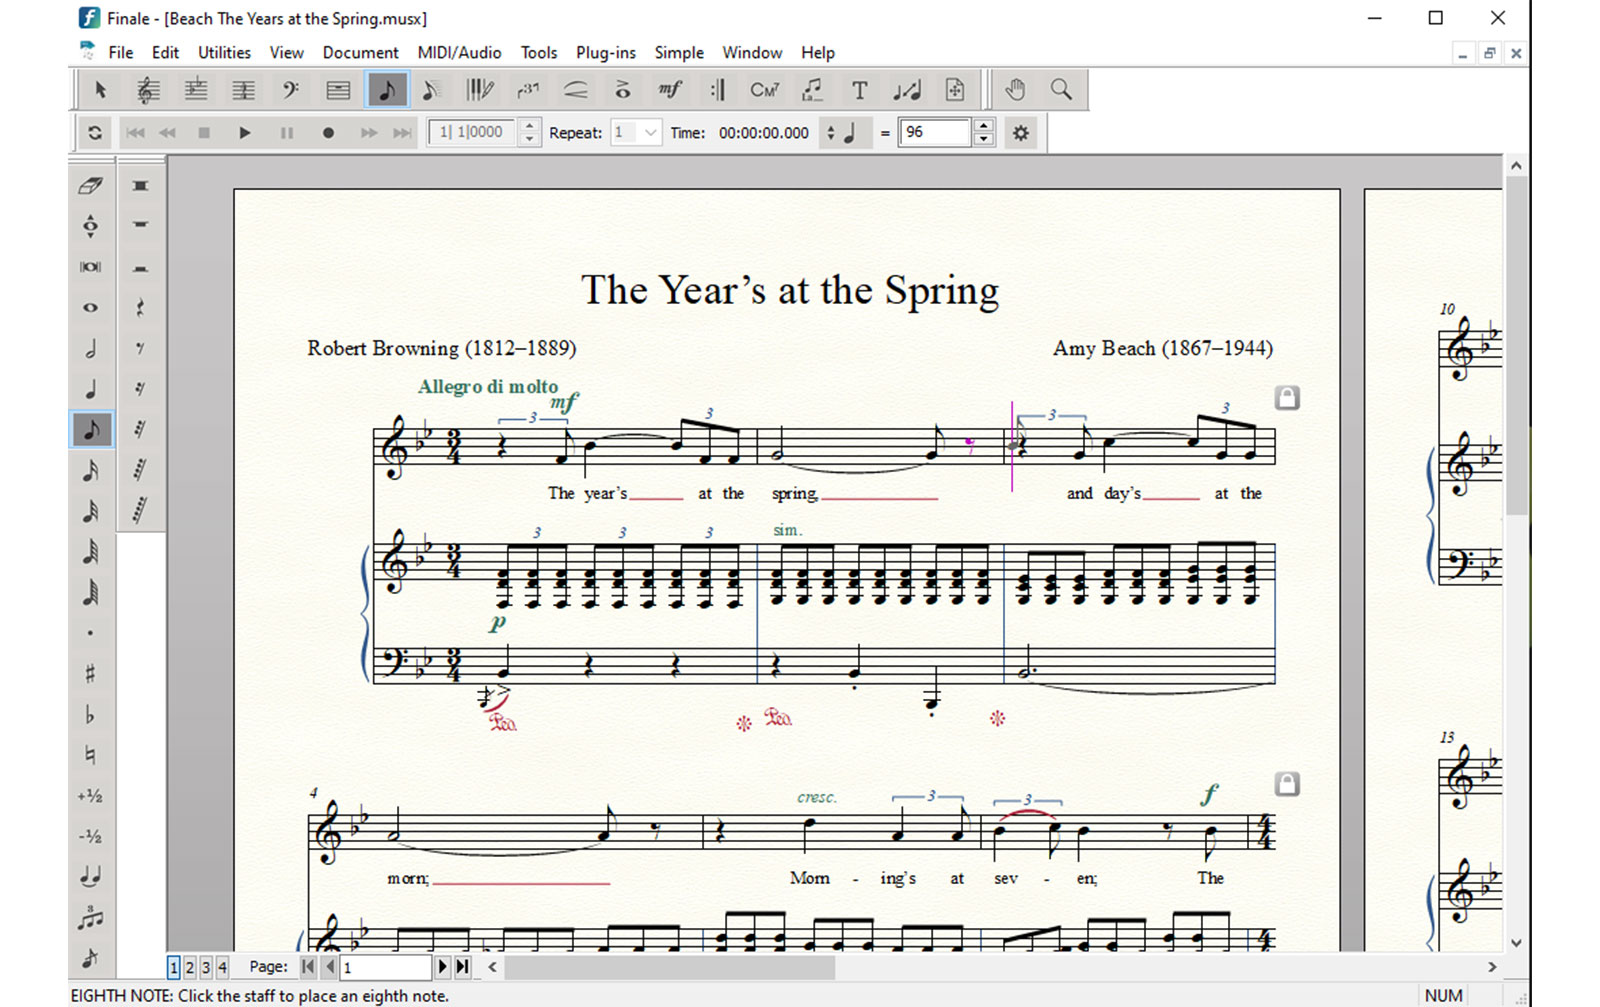The width and height of the screenshot is (1600, 1007).
Task: Choose the whole note duration
Action: (x=90, y=308)
